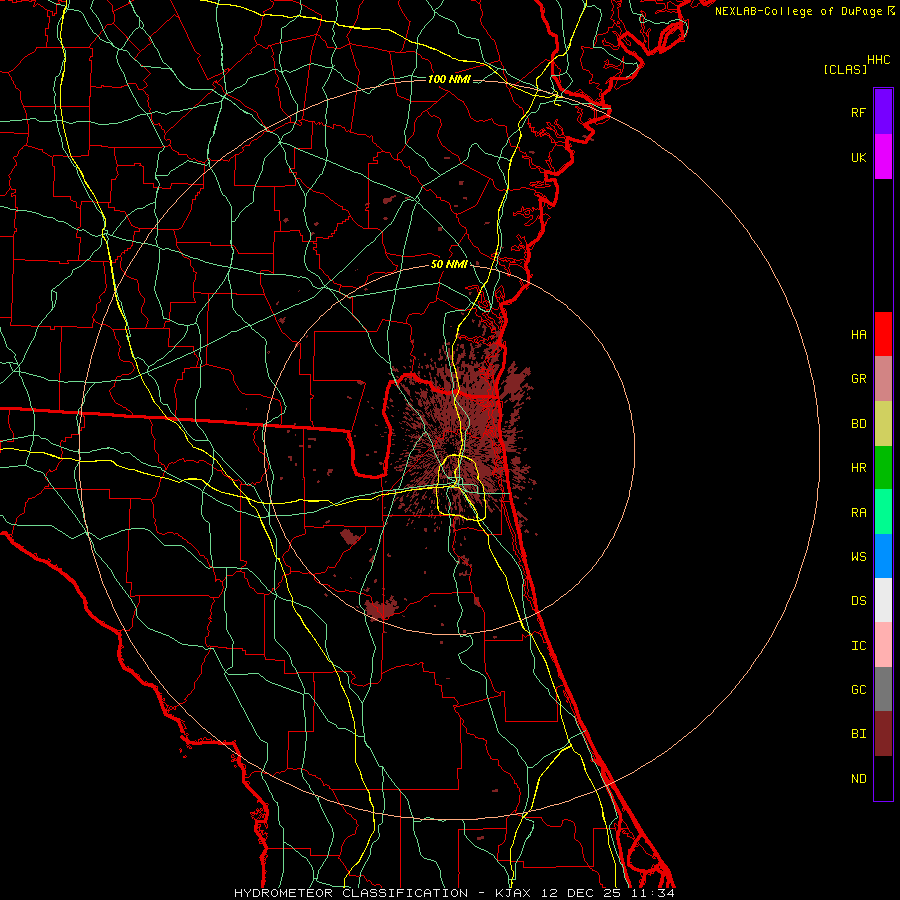Click the 'HA' legend label
The height and width of the screenshot is (900, 900).
859,334
